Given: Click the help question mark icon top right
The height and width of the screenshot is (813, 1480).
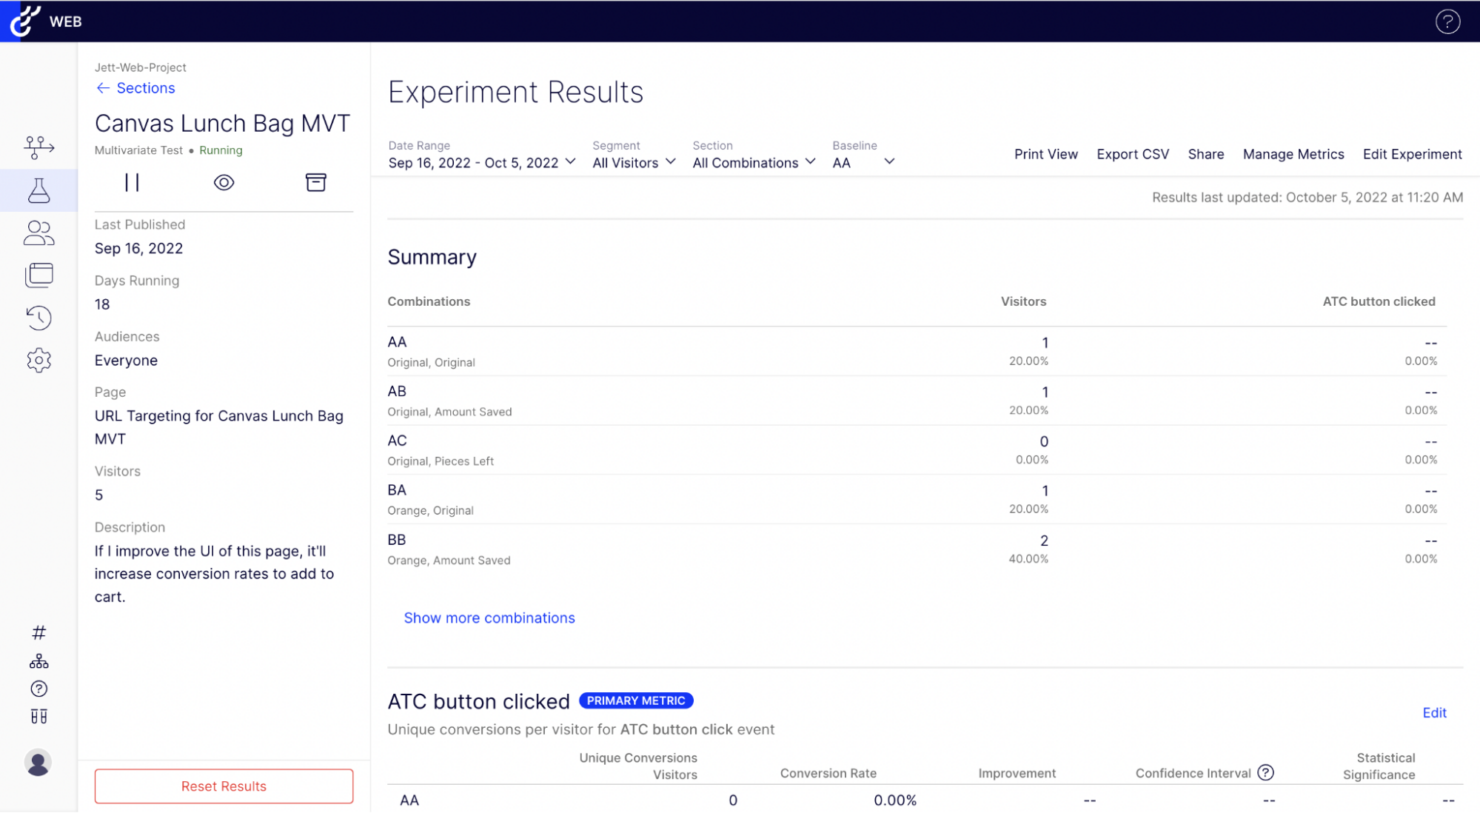Looking at the screenshot, I should 1447,21.
